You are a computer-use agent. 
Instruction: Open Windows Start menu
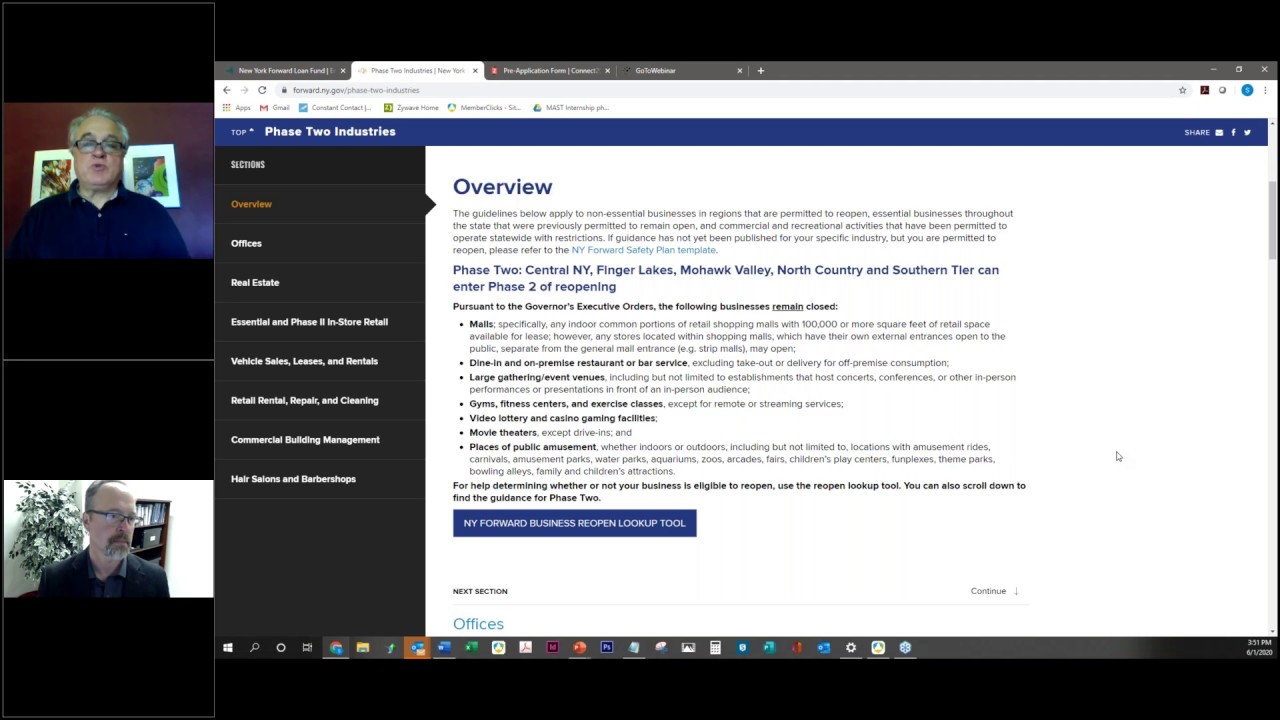pos(227,648)
